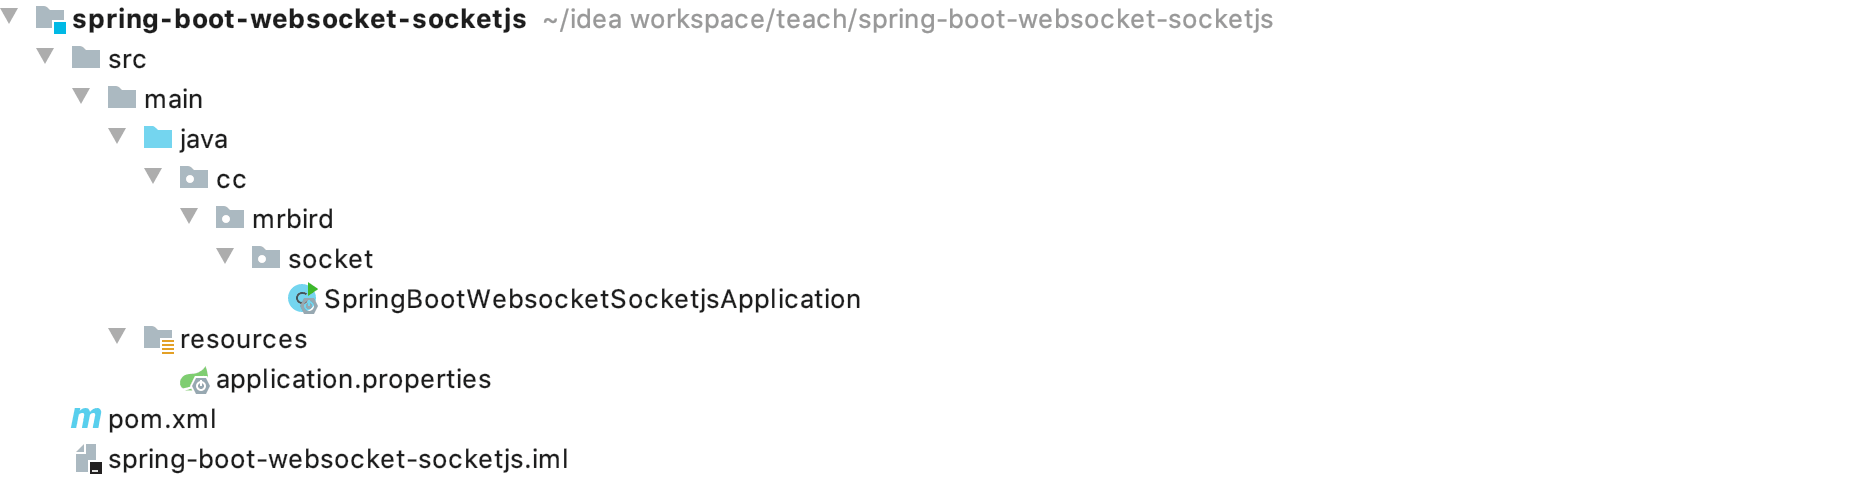Click the application.properties Spring leaf icon
Image resolution: width=1854 pixels, height=478 pixels.
(194, 379)
